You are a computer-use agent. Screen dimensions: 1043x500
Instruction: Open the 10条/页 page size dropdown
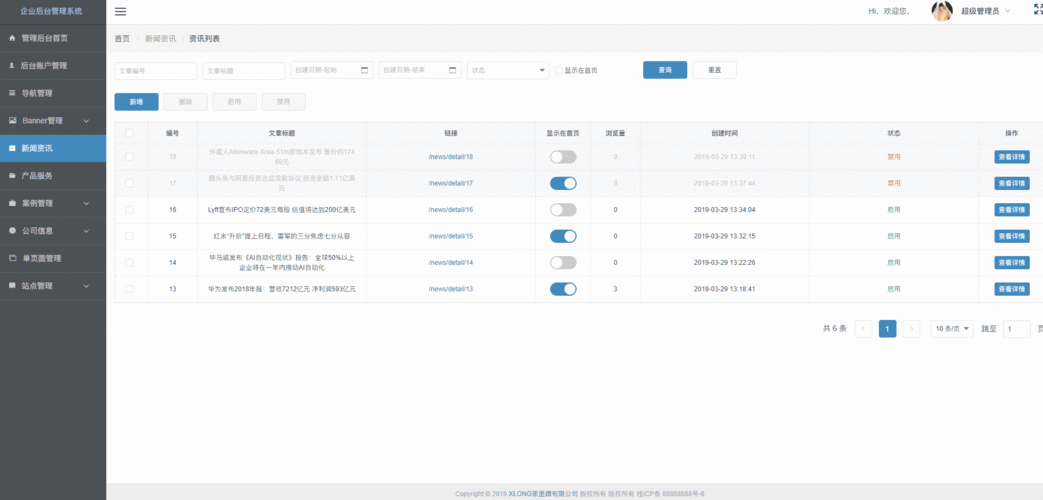[952, 328]
